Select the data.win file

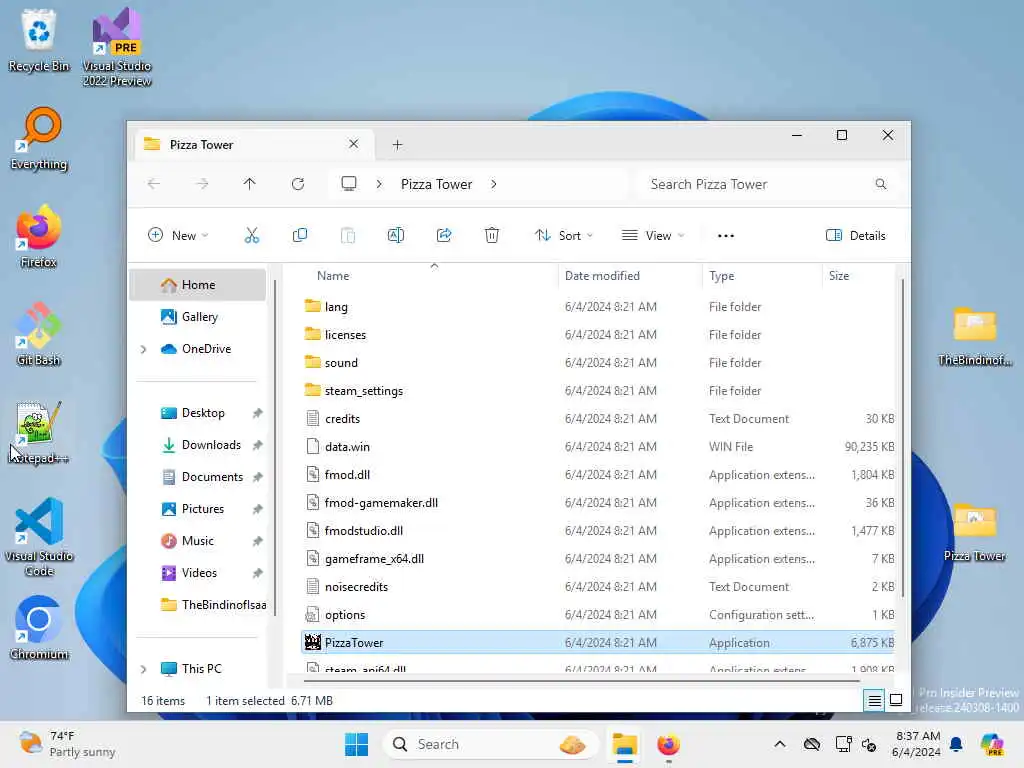tap(598, 447)
